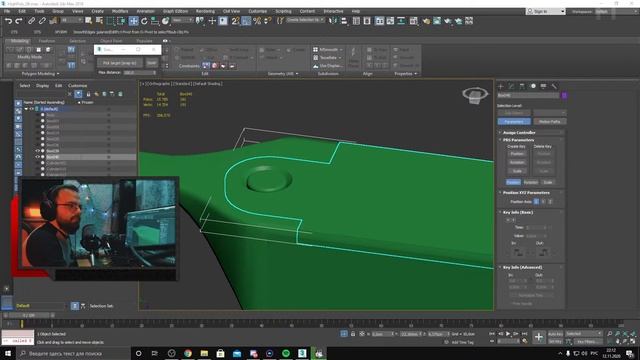Go to the timeline end frame
This screenshot has height=360, width=640.
pyautogui.click(x=524, y=334)
